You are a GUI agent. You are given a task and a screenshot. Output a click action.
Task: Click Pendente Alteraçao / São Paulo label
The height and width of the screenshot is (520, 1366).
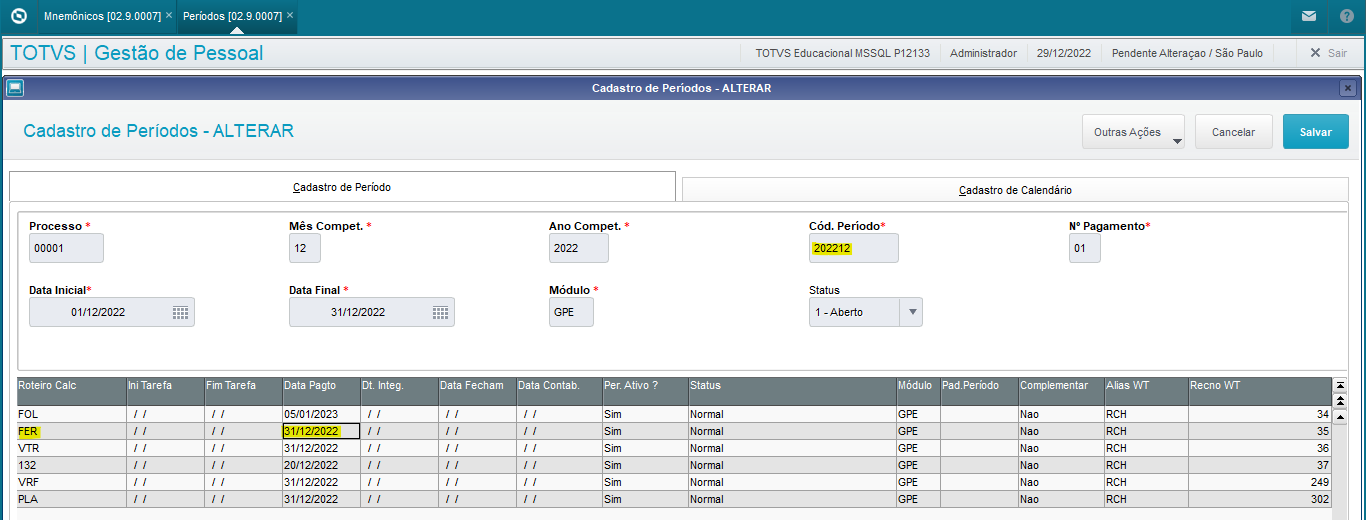tap(1189, 53)
